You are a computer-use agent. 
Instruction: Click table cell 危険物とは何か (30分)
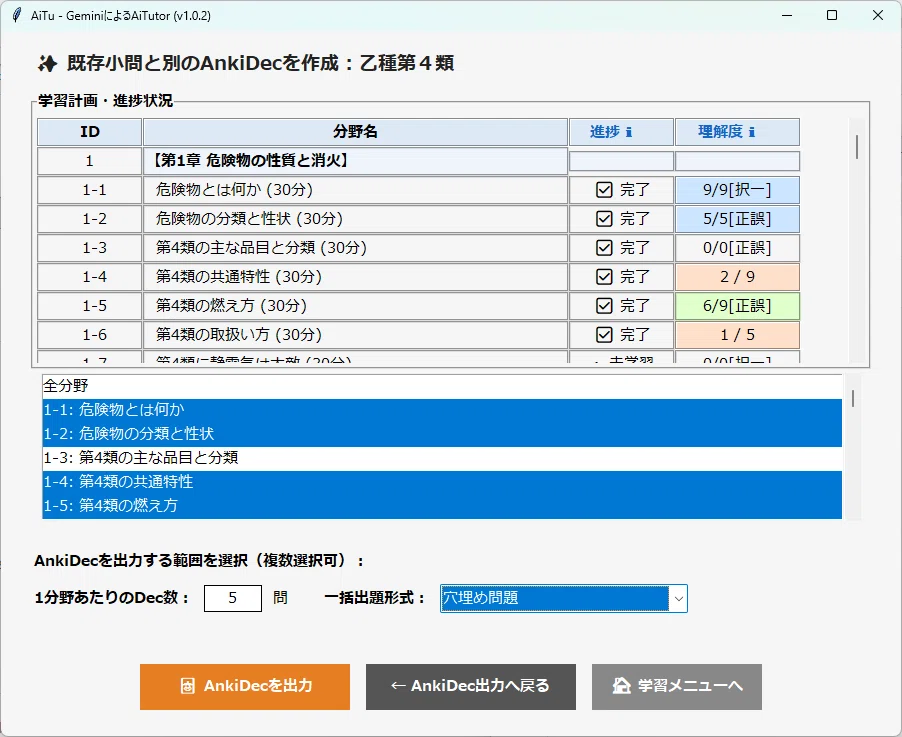pyautogui.click(x=355, y=190)
